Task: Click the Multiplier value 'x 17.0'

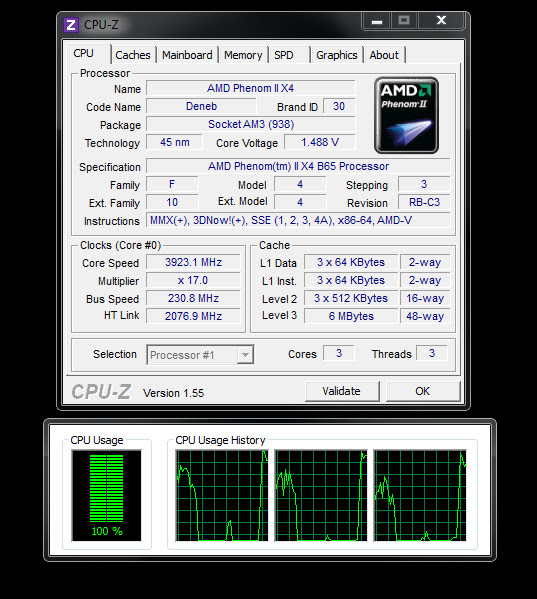Action: (193, 280)
